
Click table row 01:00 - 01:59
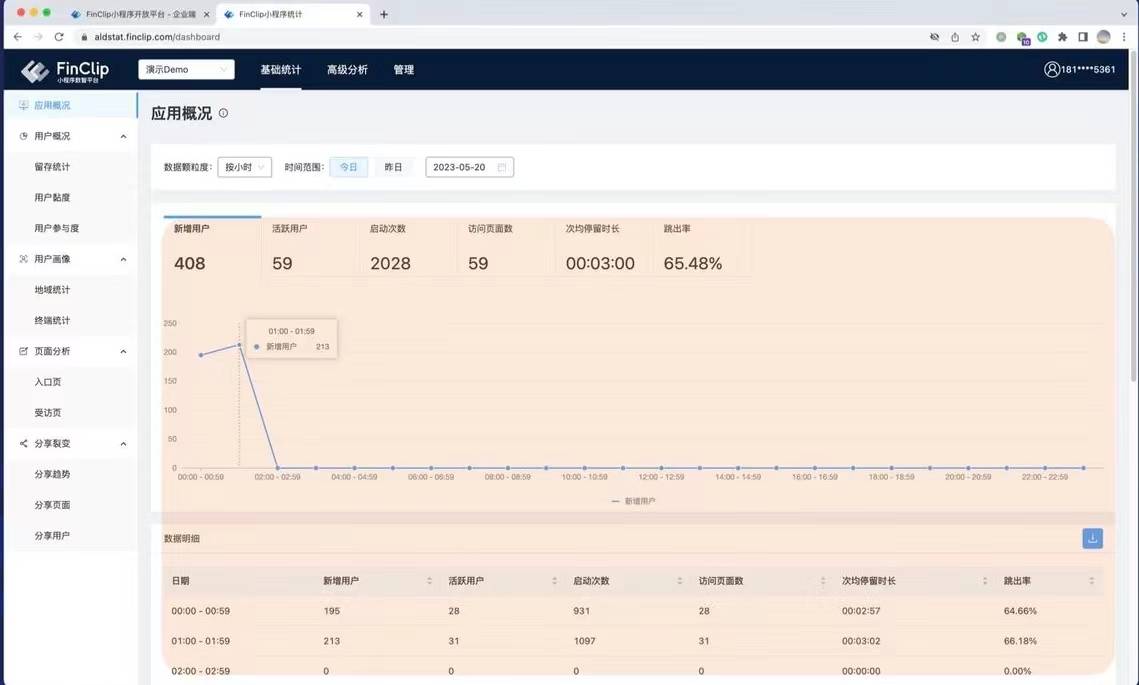(x=633, y=641)
